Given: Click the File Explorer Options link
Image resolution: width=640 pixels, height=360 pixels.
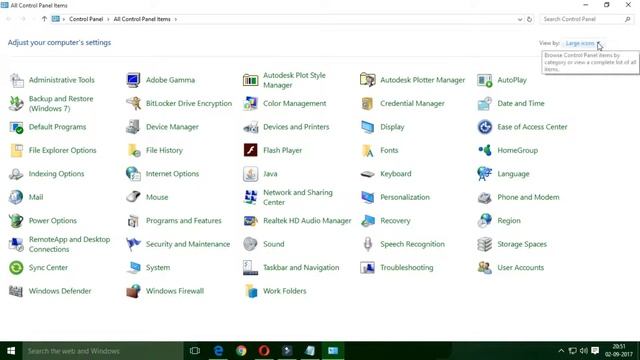Looking at the screenshot, I should tap(62, 150).
